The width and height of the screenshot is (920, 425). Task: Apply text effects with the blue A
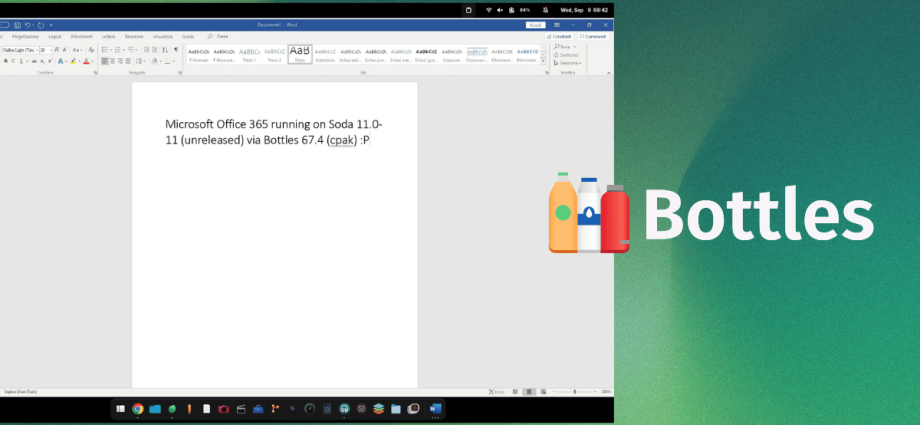(60, 61)
